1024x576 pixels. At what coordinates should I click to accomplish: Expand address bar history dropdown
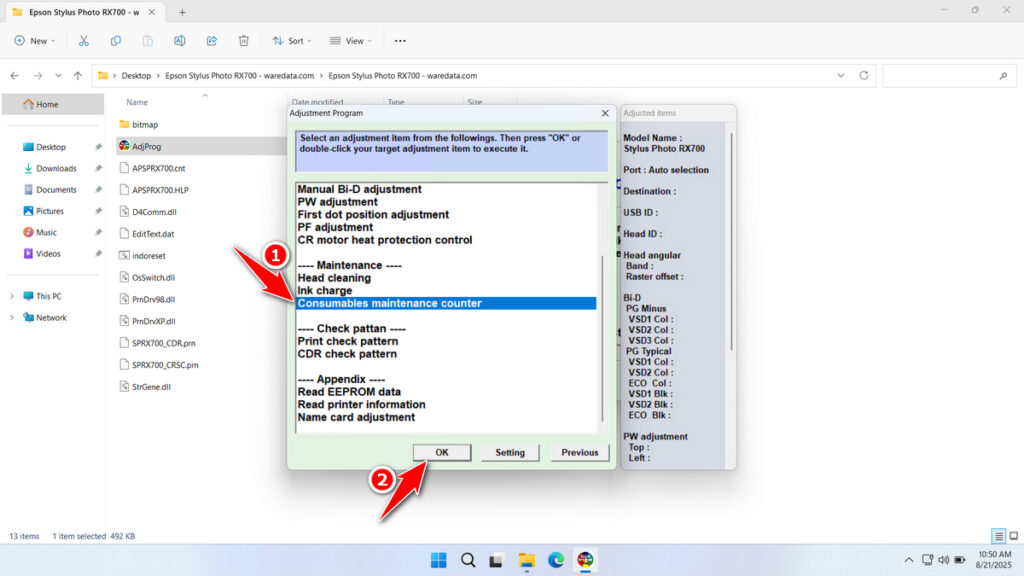pos(840,75)
